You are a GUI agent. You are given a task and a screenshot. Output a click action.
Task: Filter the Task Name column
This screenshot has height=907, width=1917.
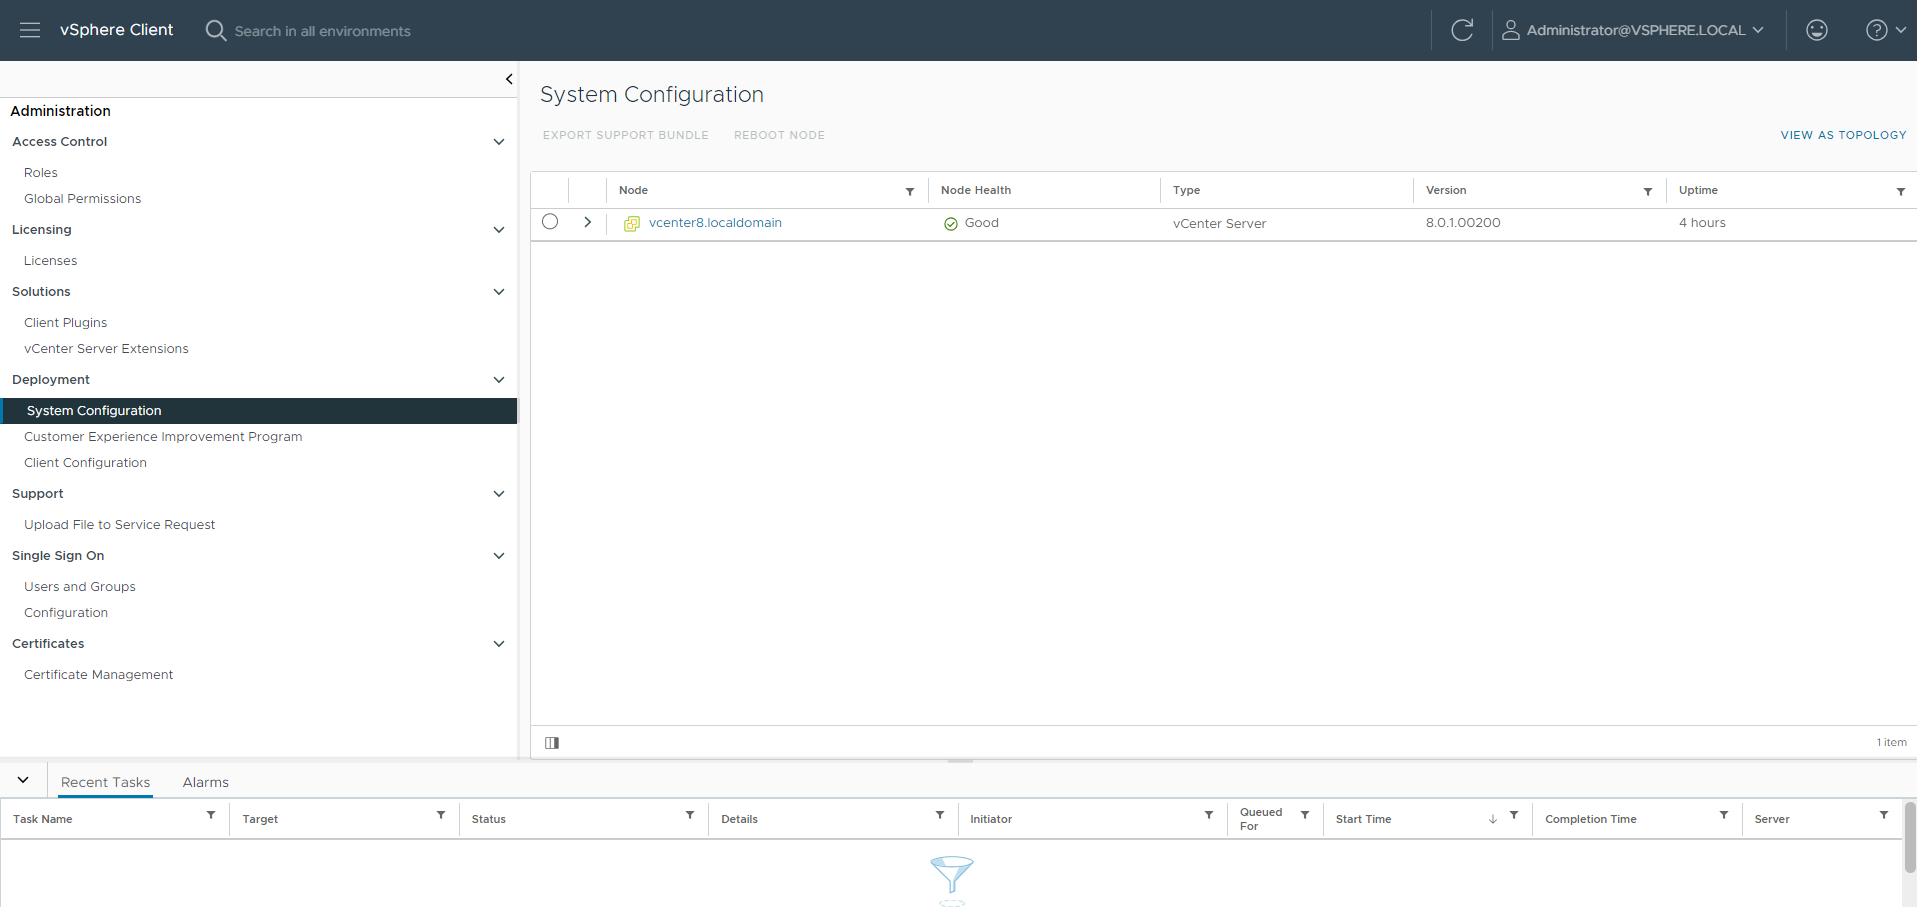(x=211, y=815)
